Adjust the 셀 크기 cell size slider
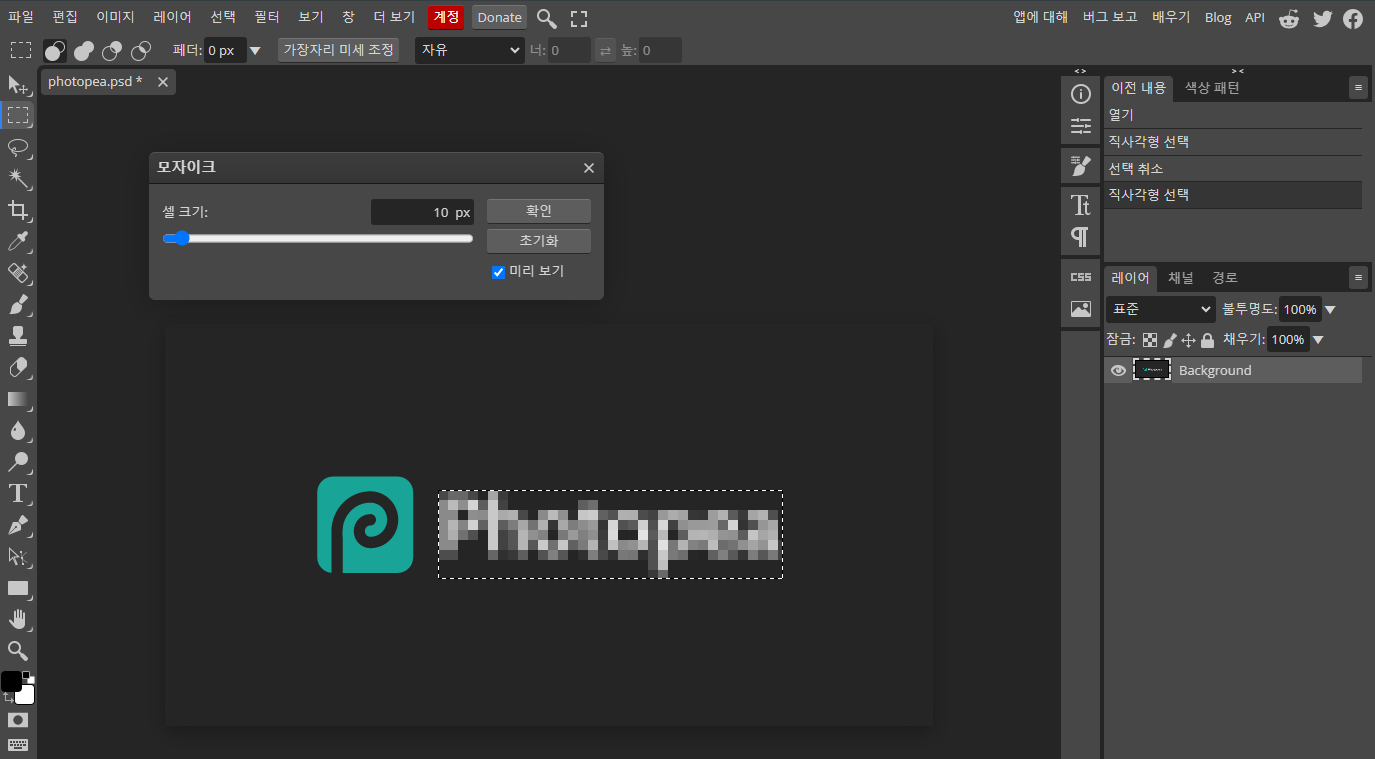The image size is (1375, 759). pos(318,238)
